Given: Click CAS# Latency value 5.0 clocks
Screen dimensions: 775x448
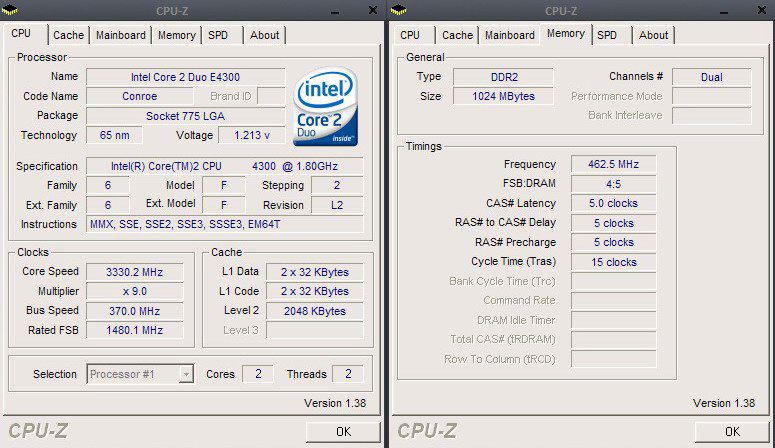Looking at the screenshot, I should point(613,203).
